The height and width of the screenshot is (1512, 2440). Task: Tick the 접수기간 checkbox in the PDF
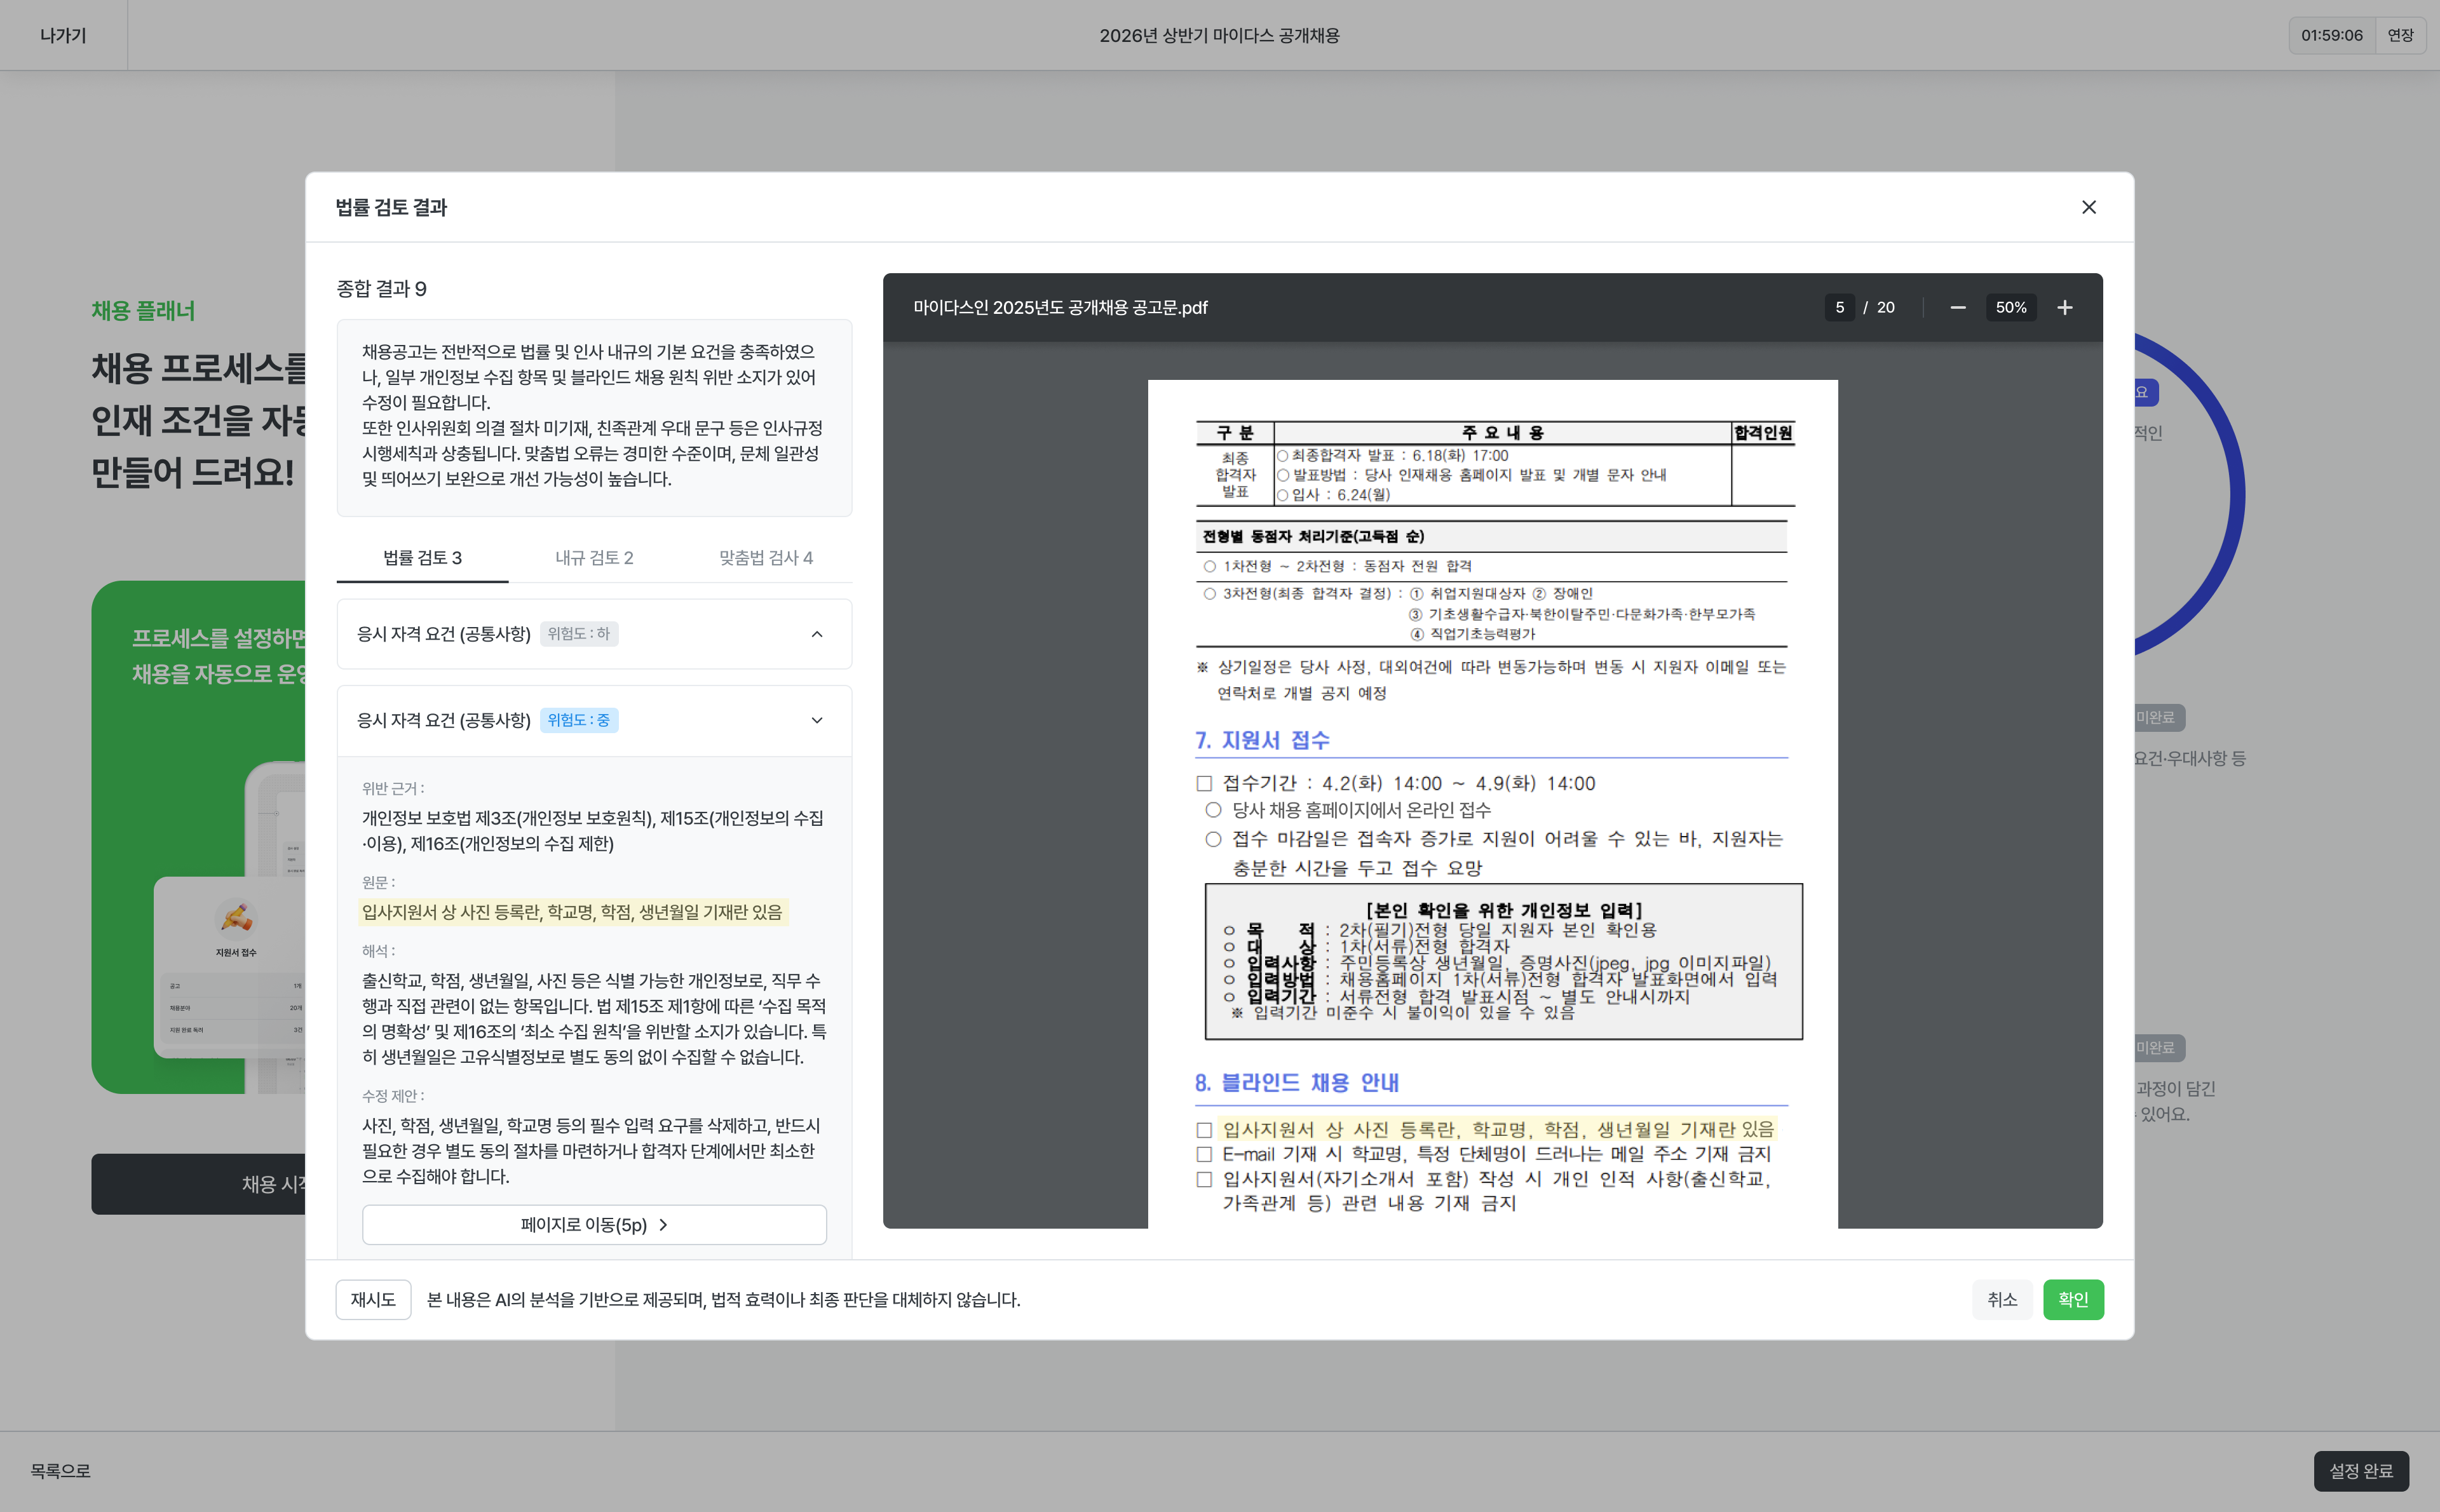[1204, 784]
